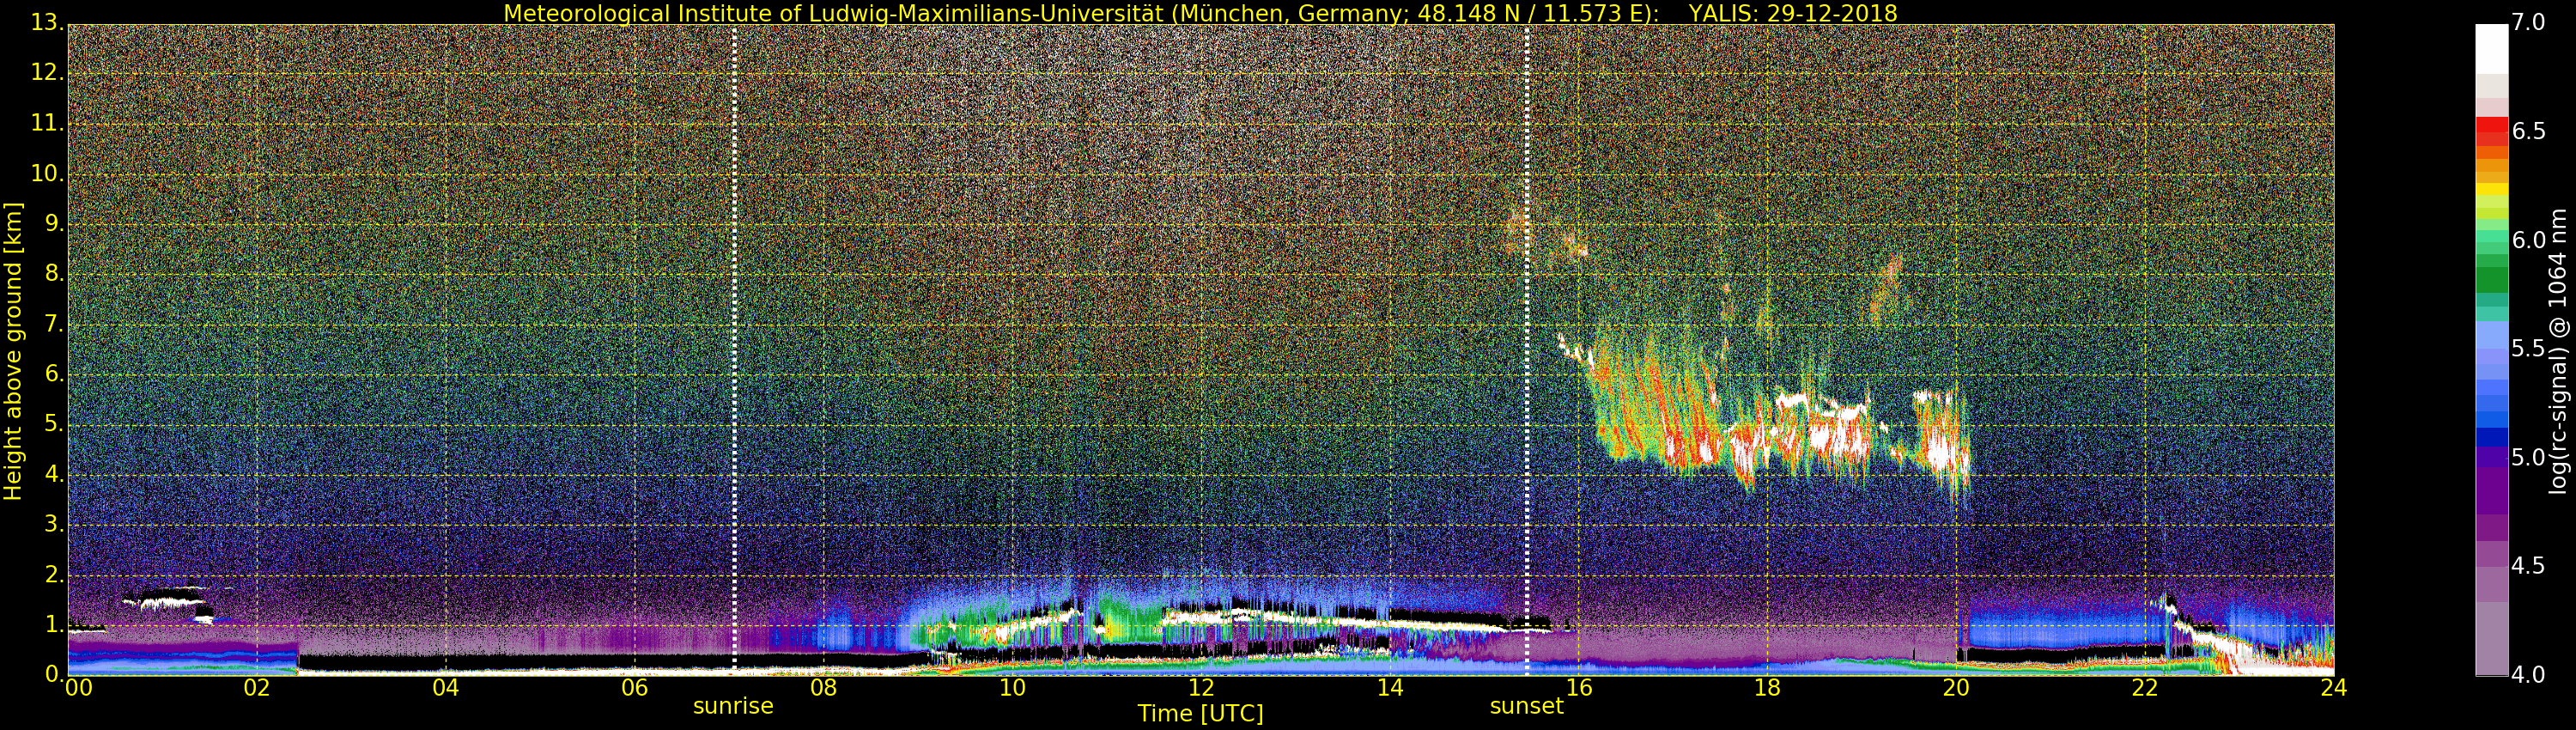Click the 'sunrise' label under the time axis
The image size is (2576, 730).
pyautogui.click(x=733, y=706)
